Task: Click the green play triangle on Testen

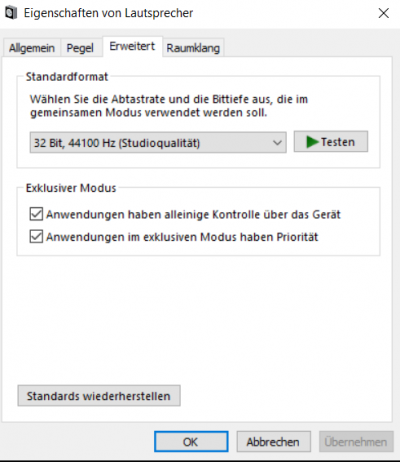Action: coord(312,142)
